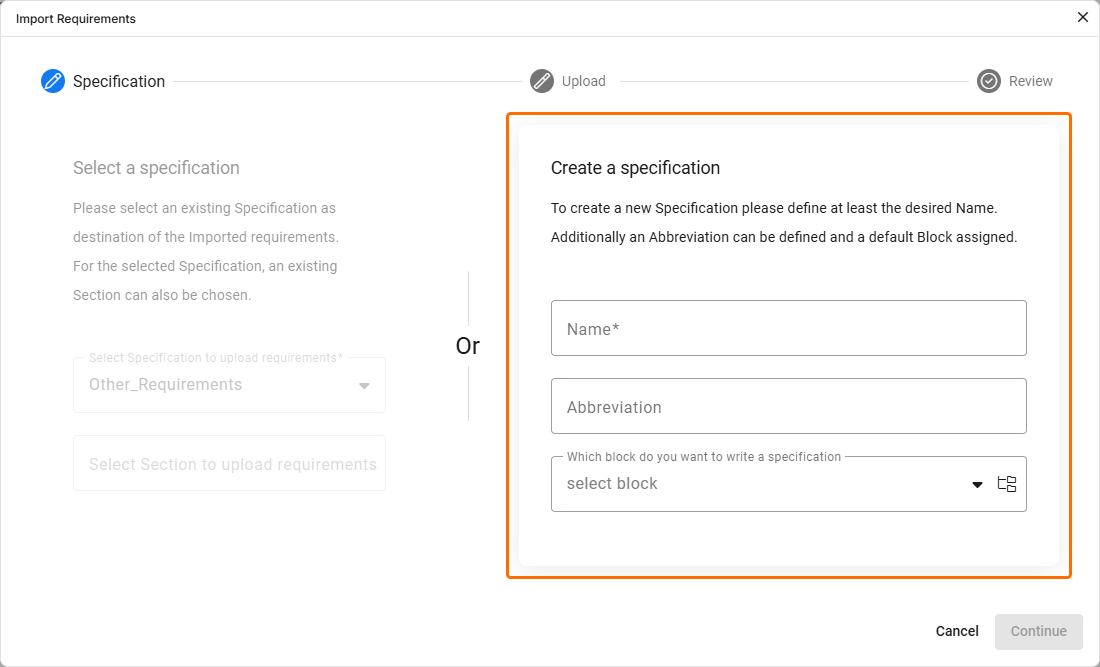Screen dimensions: 1100x667
Task: Focus the Name* input field
Action: tap(788, 328)
